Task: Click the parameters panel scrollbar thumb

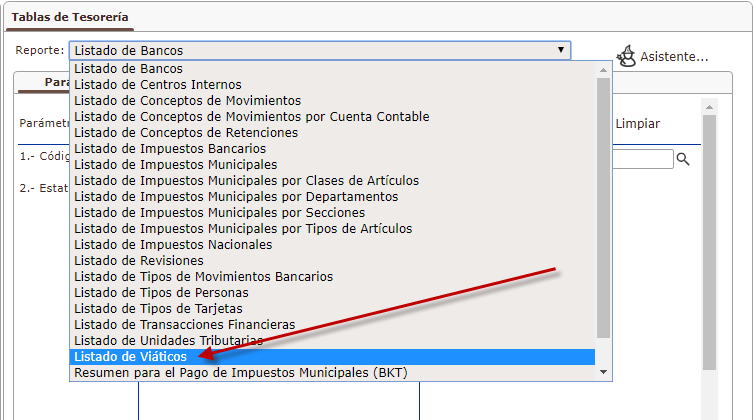Action: coord(709,243)
